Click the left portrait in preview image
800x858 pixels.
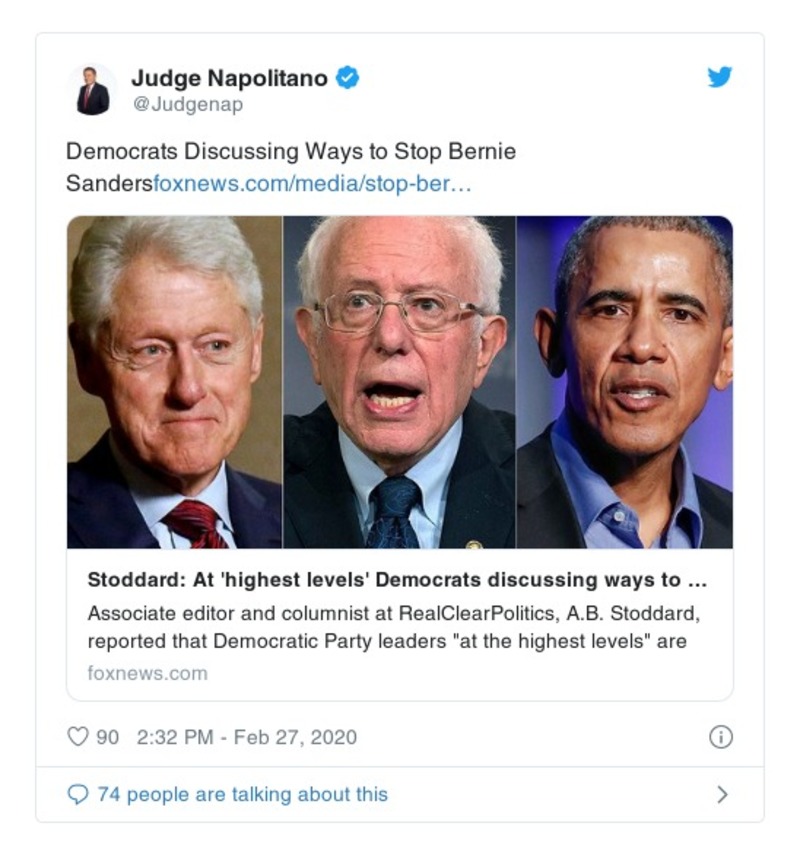coord(175,382)
